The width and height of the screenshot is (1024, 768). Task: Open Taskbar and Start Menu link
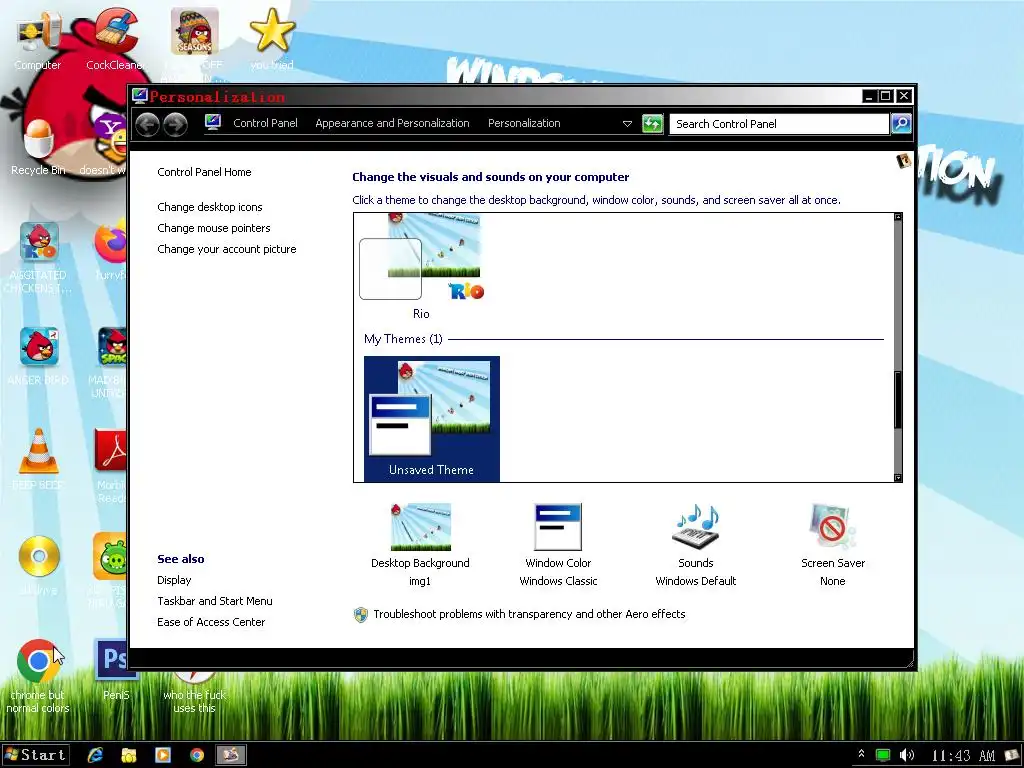coord(215,601)
